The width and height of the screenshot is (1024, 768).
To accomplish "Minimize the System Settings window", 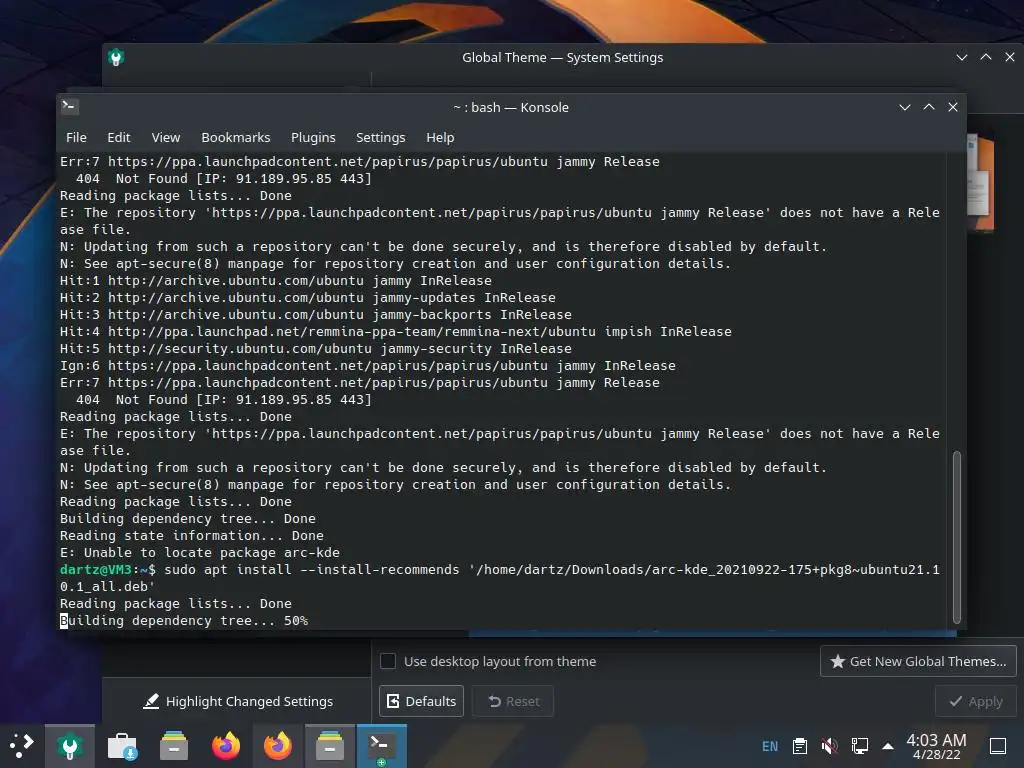I will point(961,57).
